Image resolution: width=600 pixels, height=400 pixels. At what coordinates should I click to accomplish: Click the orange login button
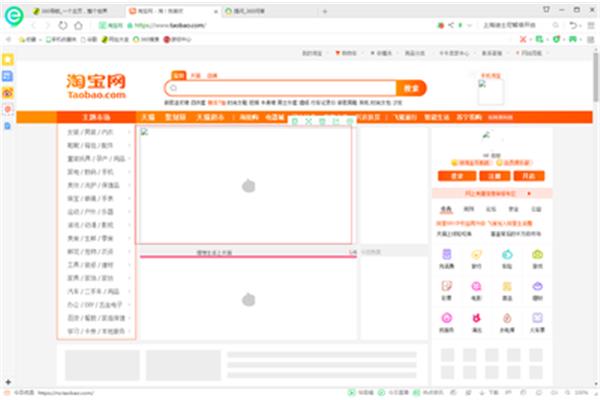(x=457, y=176)
